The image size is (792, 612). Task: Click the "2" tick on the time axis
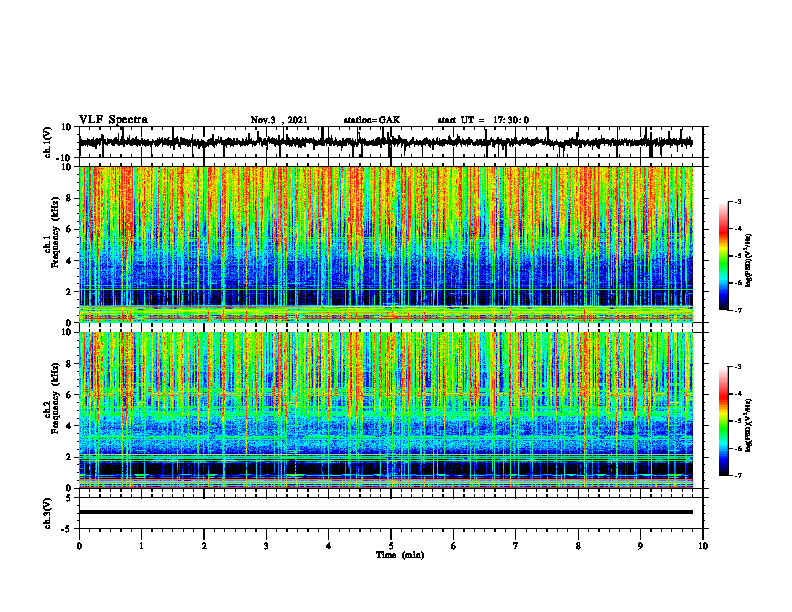pos(204,546)
